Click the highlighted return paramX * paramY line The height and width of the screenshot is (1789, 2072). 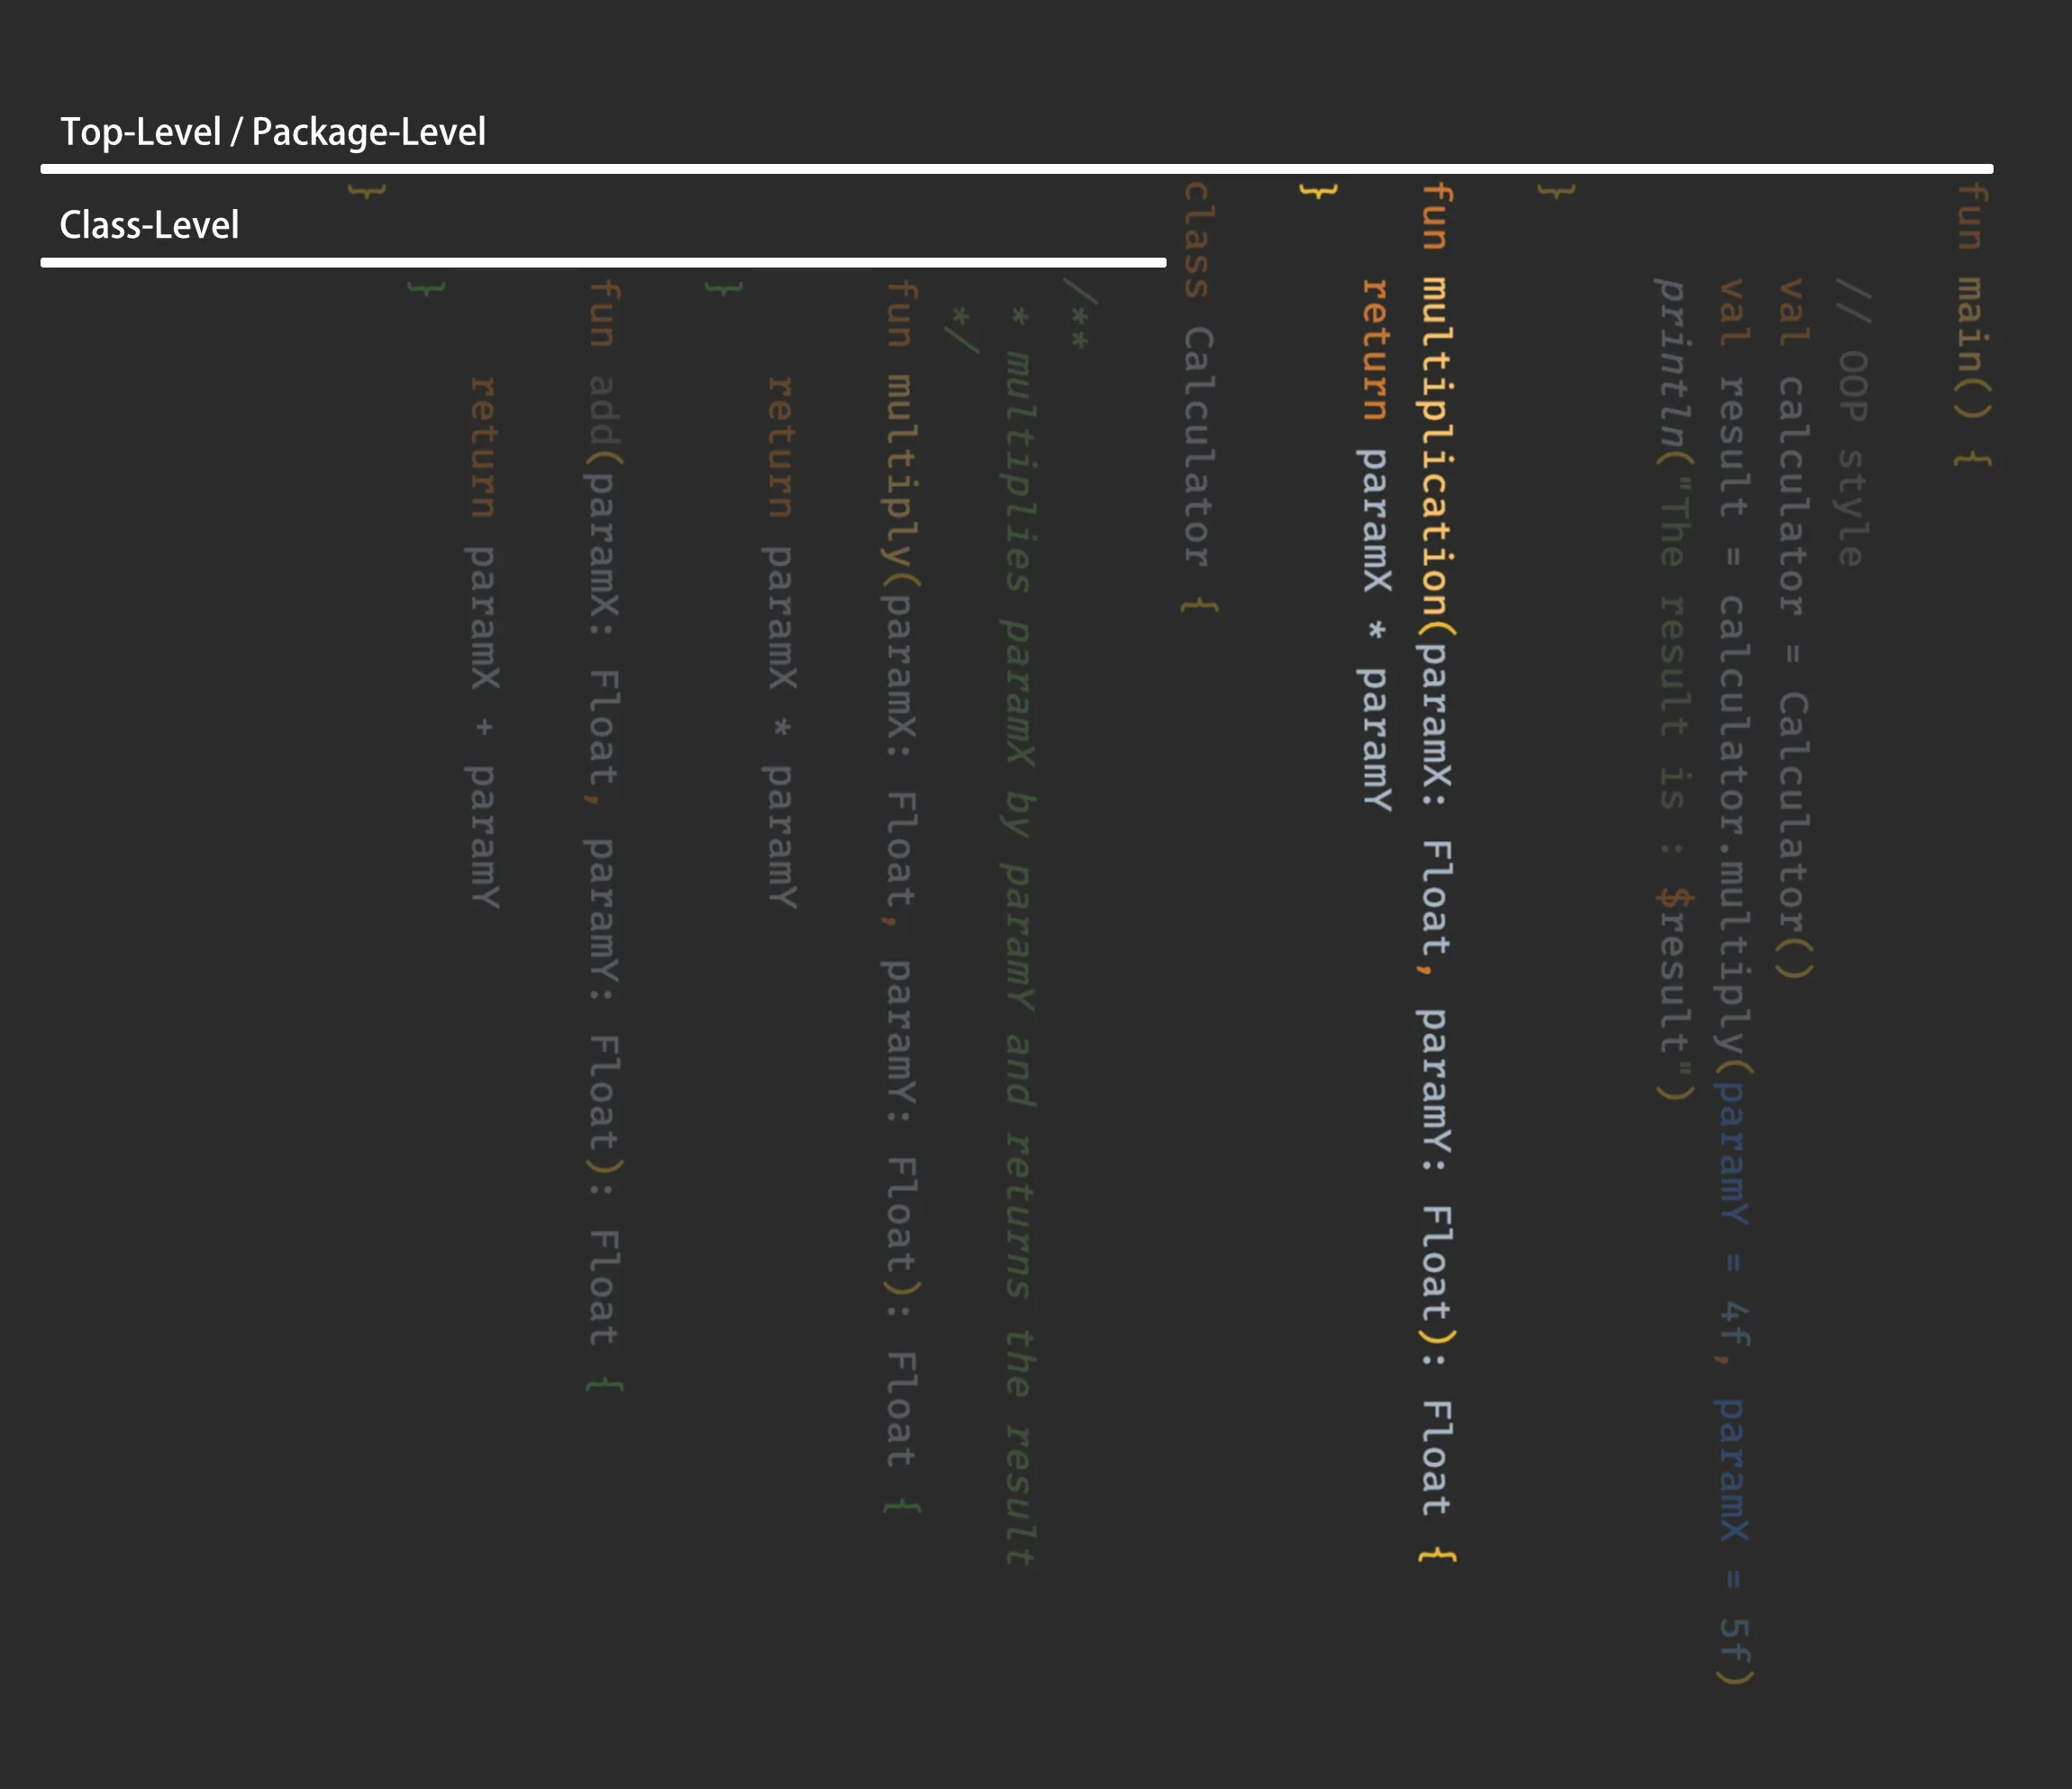pos(1375,545)
